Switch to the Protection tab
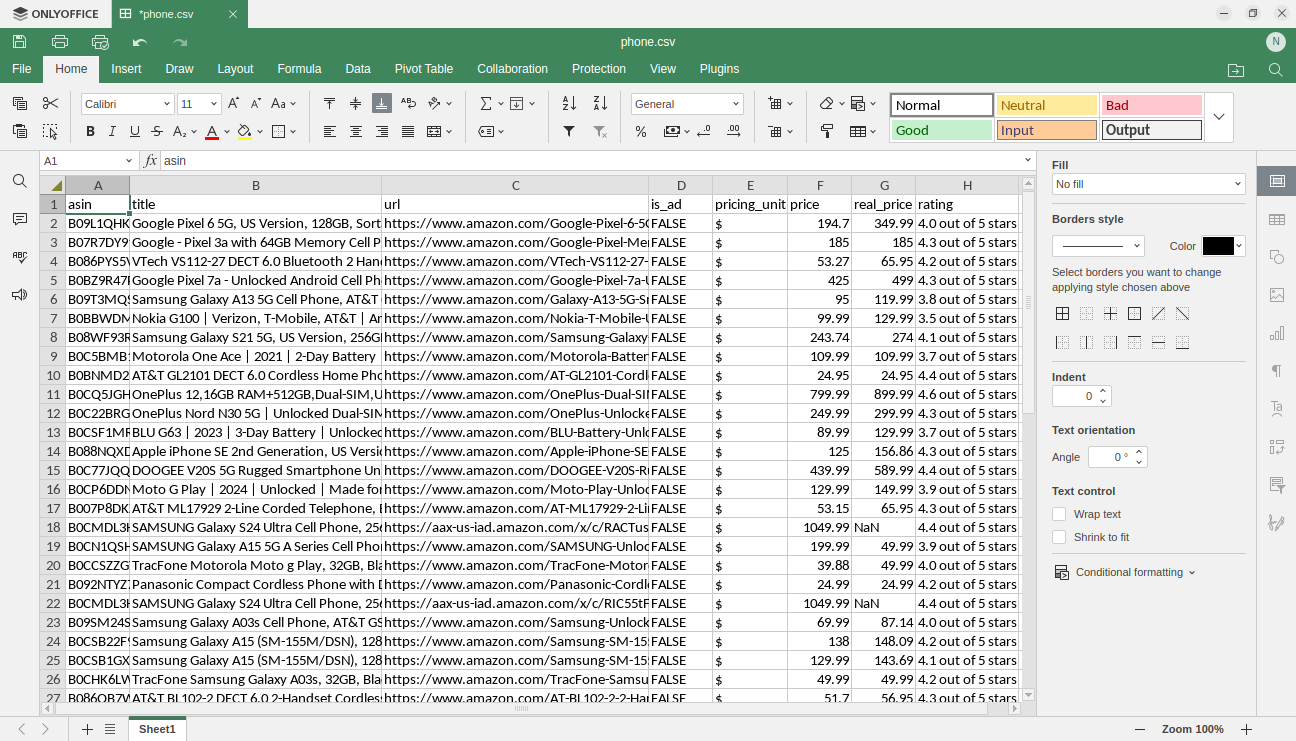1296x741 pixels. [x=599, y=69]
